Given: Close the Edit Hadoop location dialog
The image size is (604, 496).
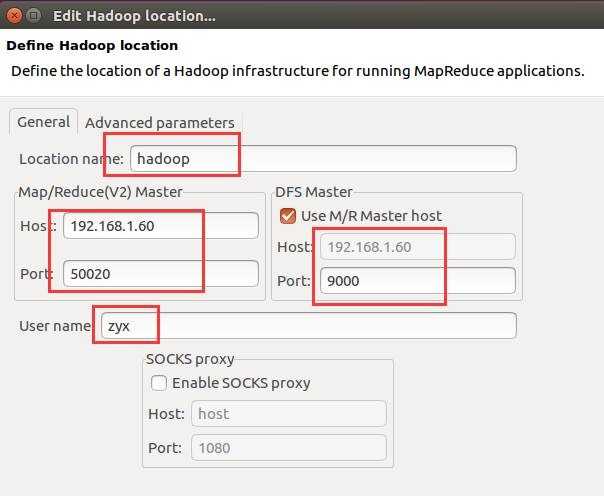Looking at the screenshot, I should (x=14, y=15).
